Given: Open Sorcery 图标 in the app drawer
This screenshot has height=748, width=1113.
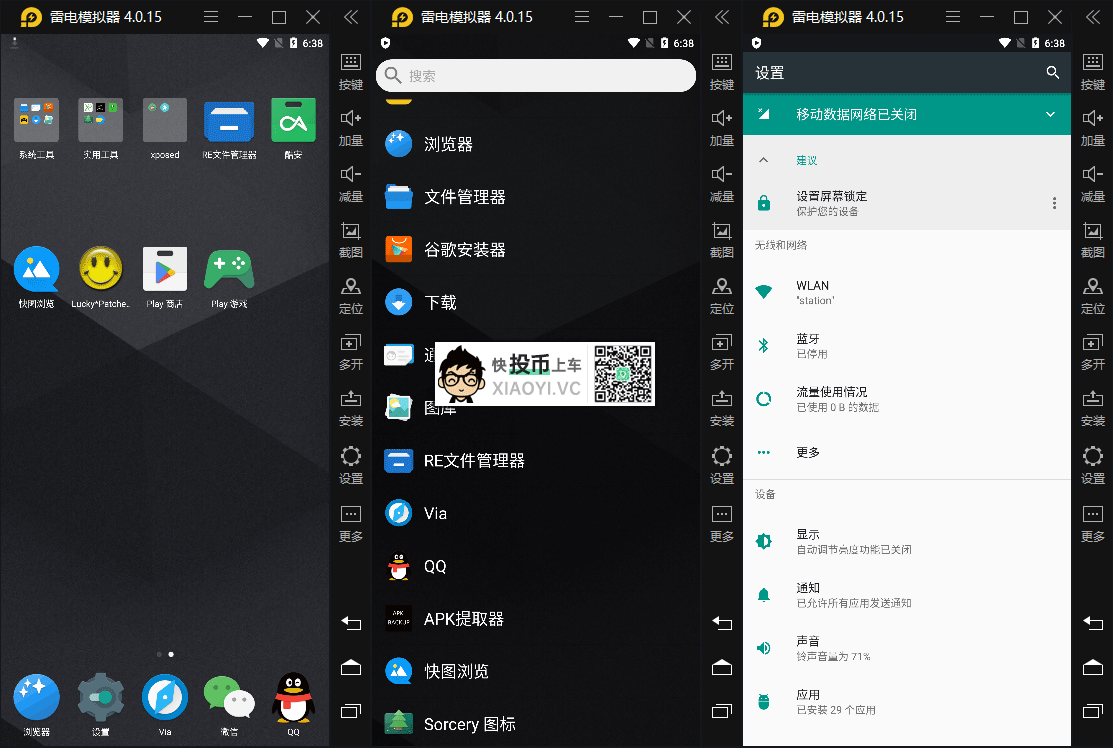Looking at the screenshot, I should pos(536,724).
